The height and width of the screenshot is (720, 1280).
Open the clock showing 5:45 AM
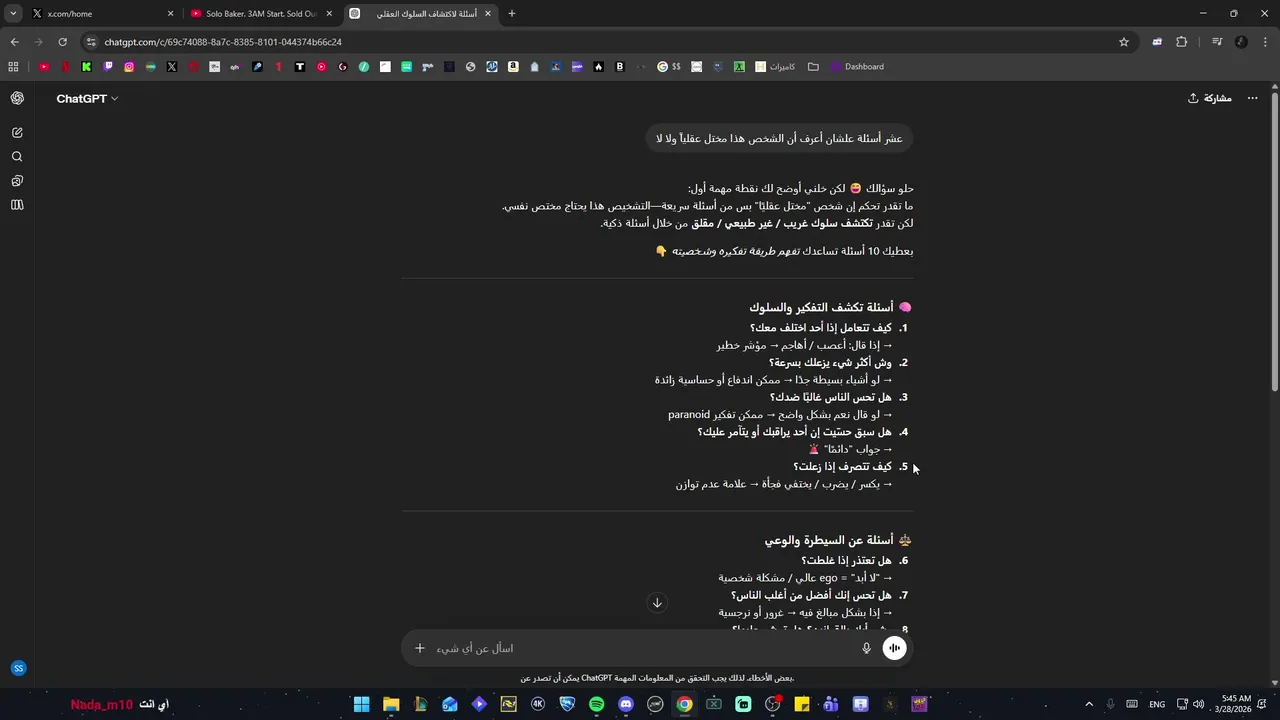(1236, 704)
